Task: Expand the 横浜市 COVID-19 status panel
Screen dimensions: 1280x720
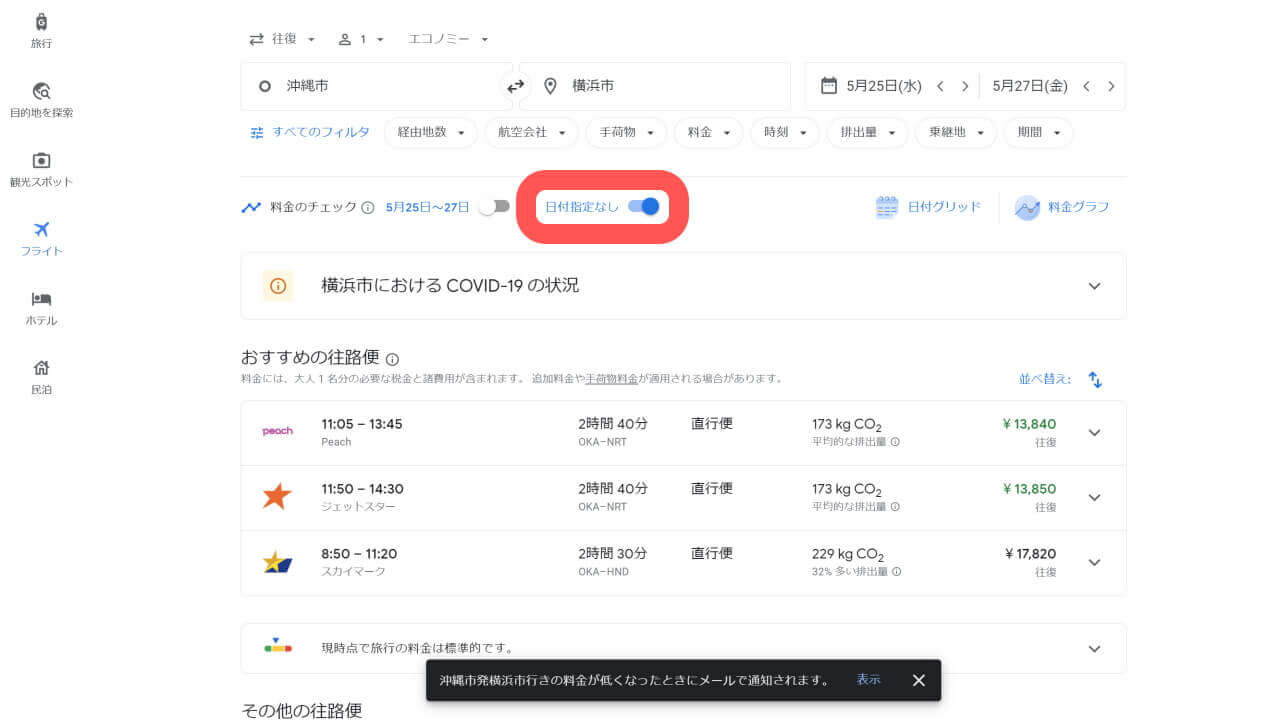Action: pos(1094,286)
